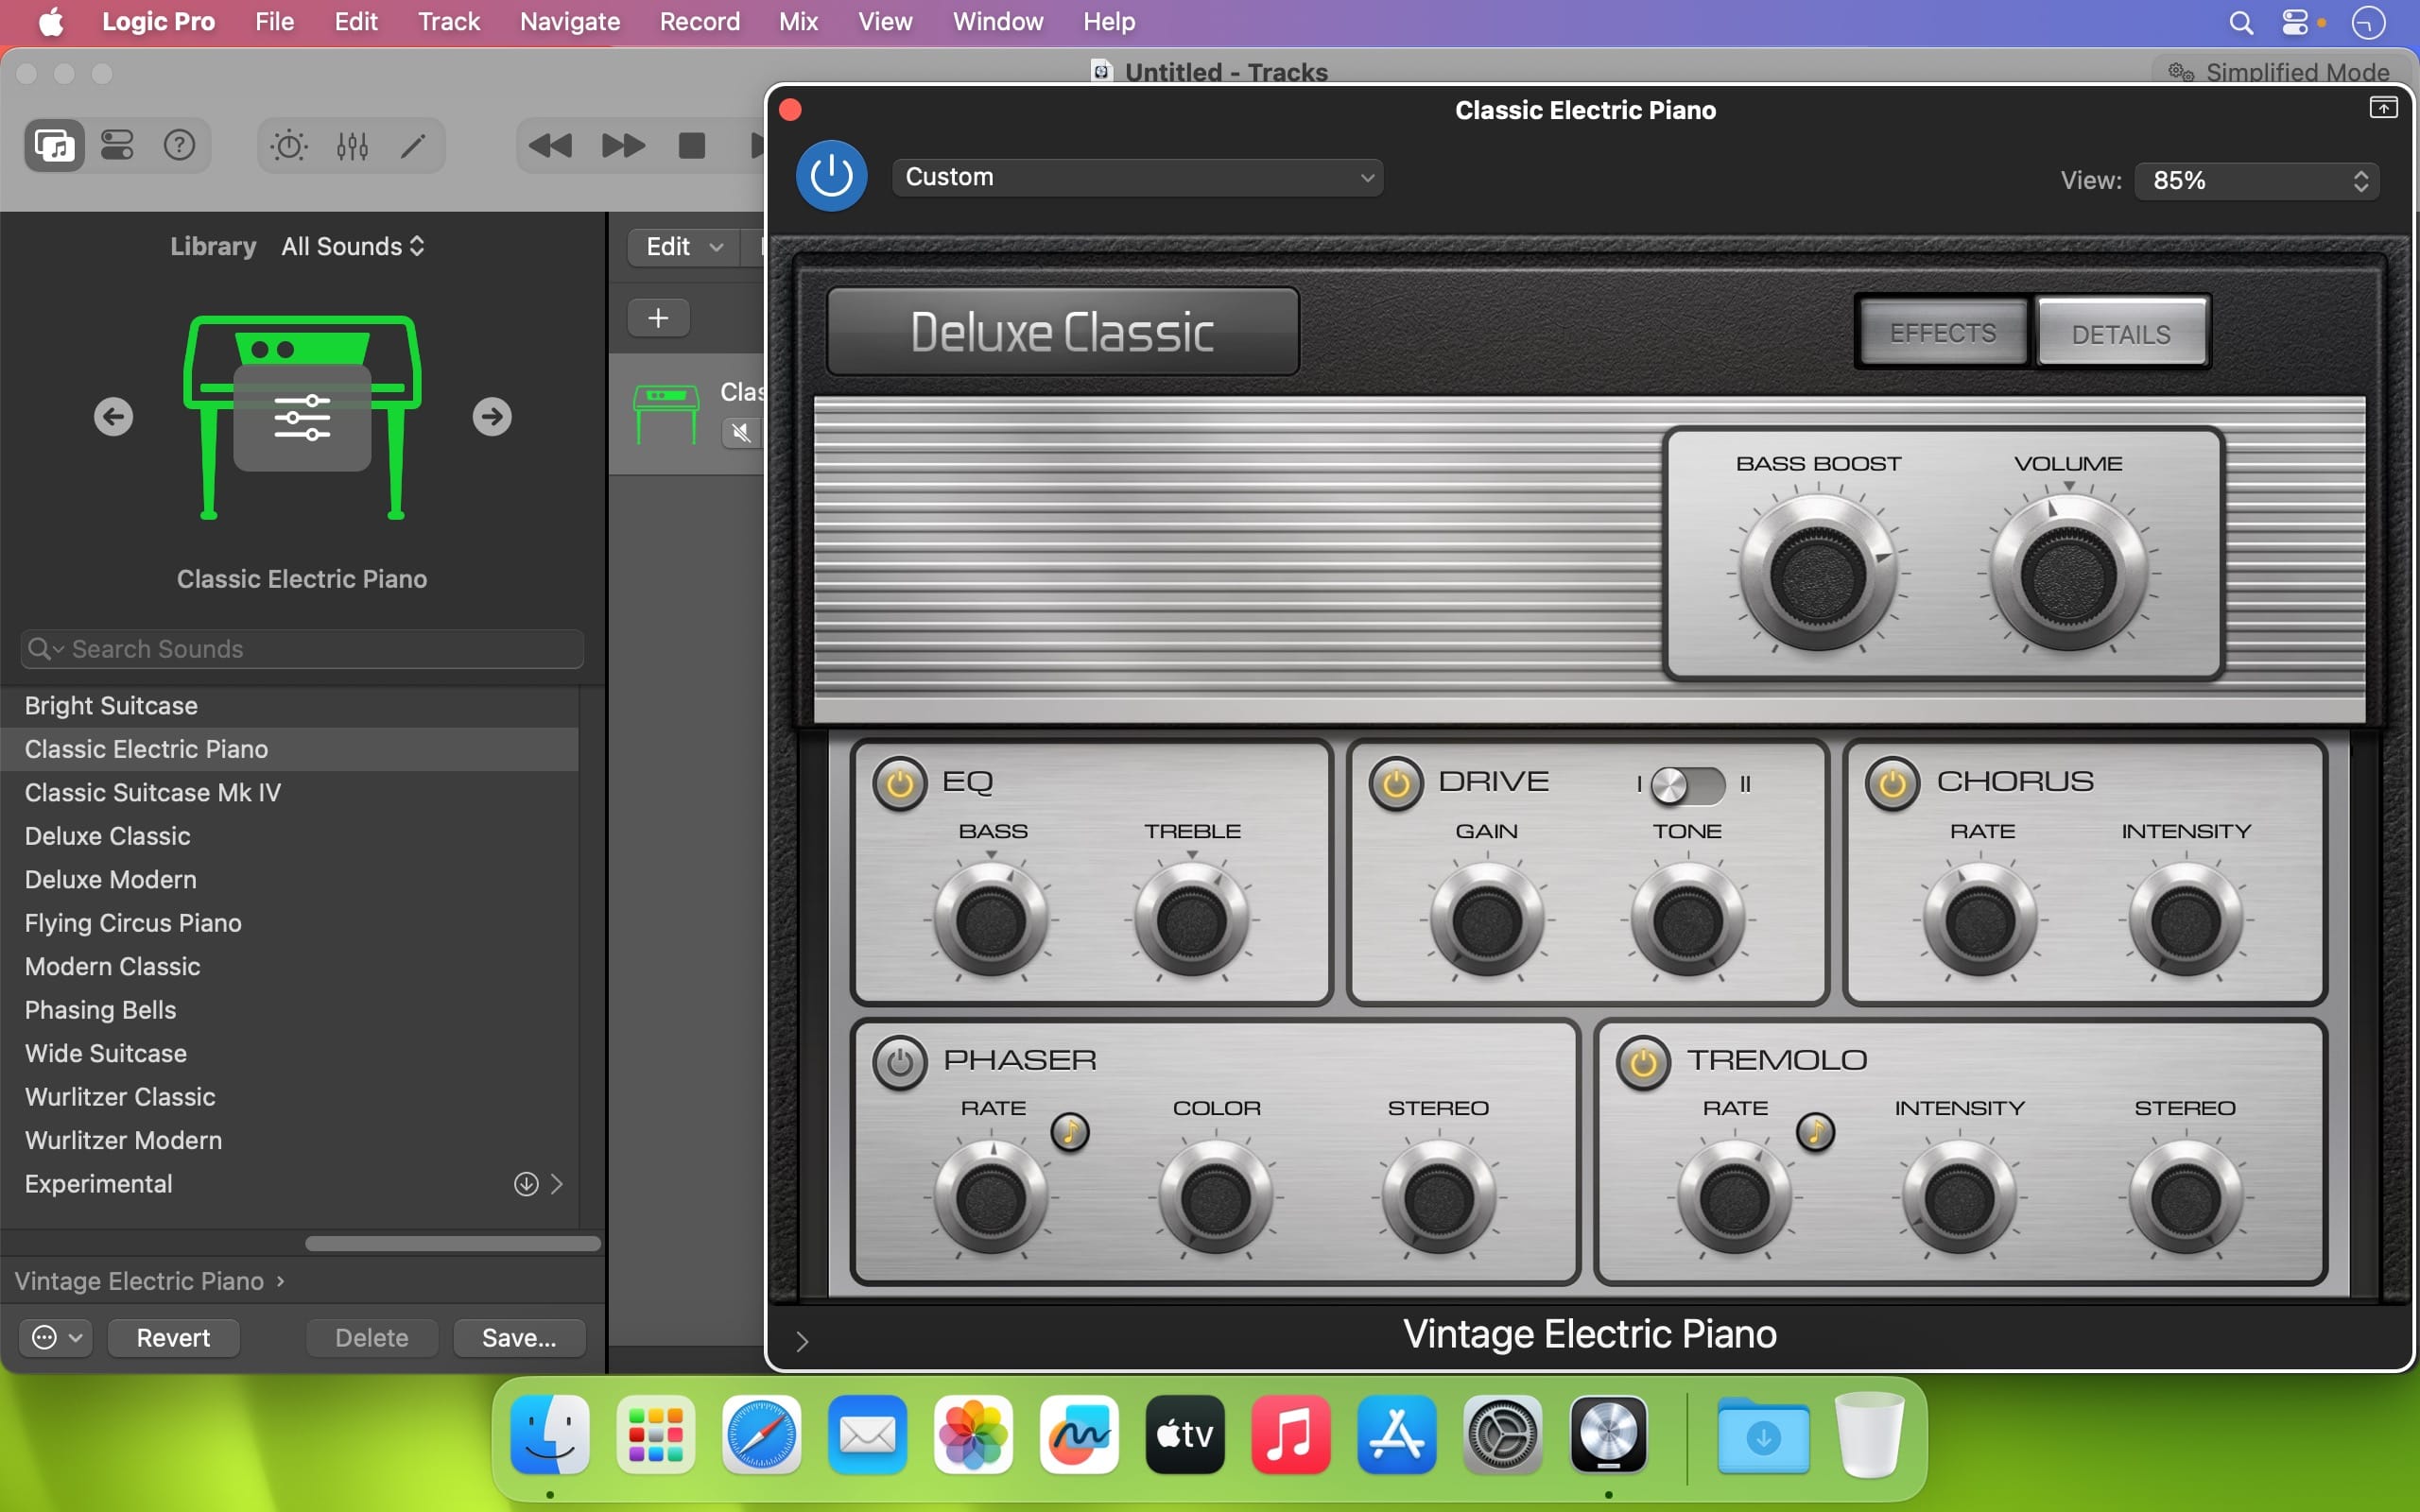
Task: Open the Mix menu
Action: point(798,22)
